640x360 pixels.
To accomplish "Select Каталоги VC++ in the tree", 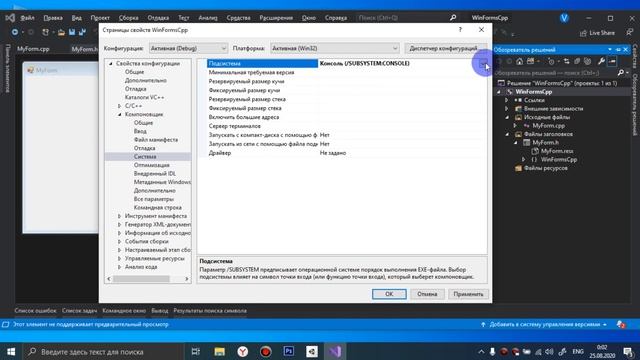I will point(144,98).
